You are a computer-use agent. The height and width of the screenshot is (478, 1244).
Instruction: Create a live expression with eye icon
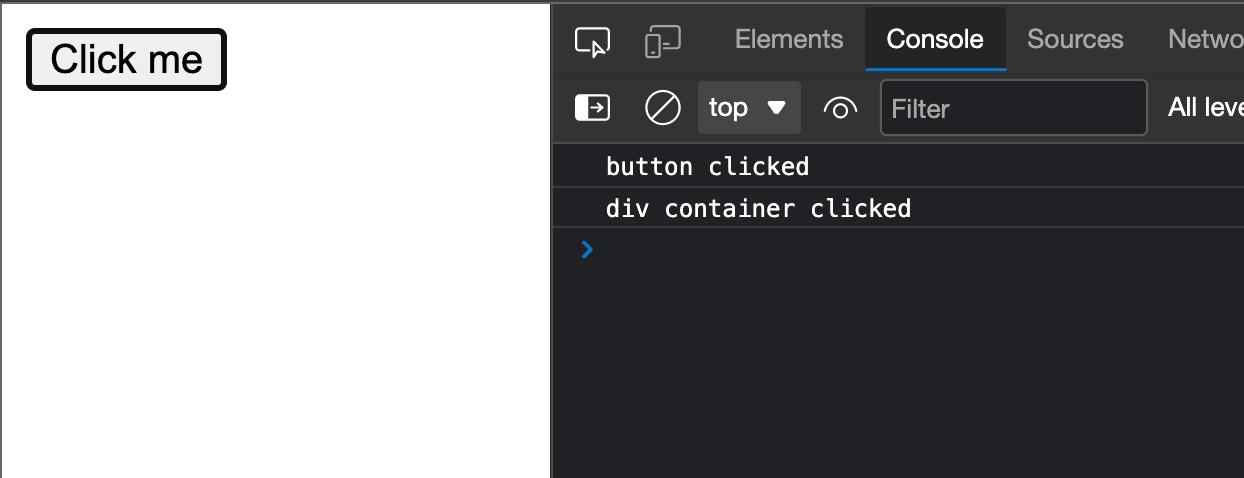pyautogui.click(x=840, y=107)
